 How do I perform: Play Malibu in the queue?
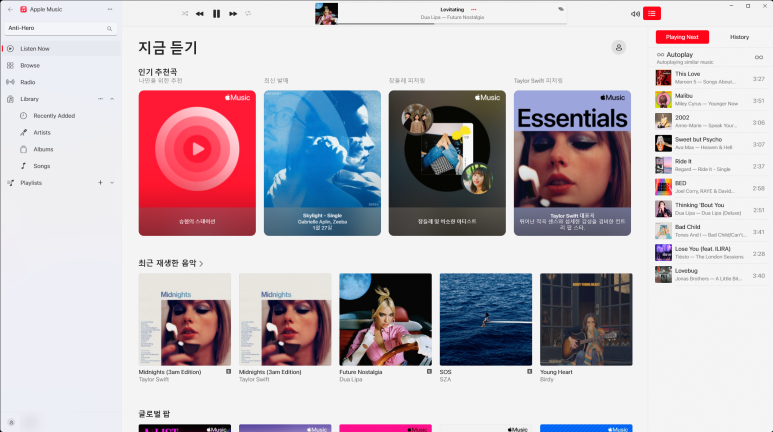[x=710, y=100]
